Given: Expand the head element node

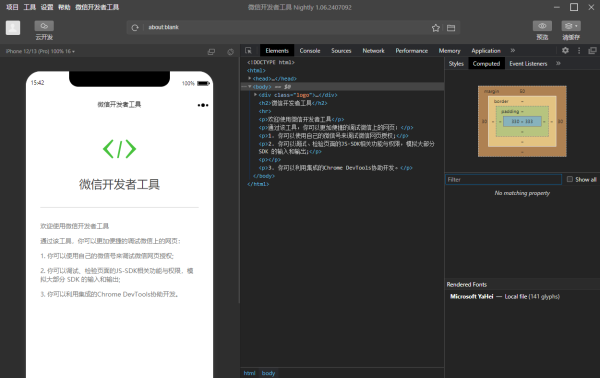Looking at the screenshot, I should tap(250, 78).
